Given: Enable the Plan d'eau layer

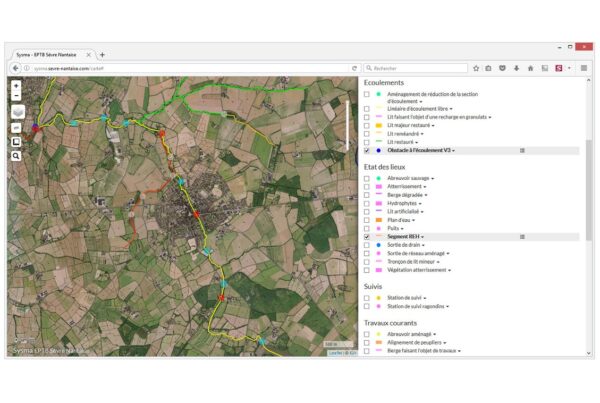Looking at the screenshot, I should pyautogui.click(x=367, y=220).
